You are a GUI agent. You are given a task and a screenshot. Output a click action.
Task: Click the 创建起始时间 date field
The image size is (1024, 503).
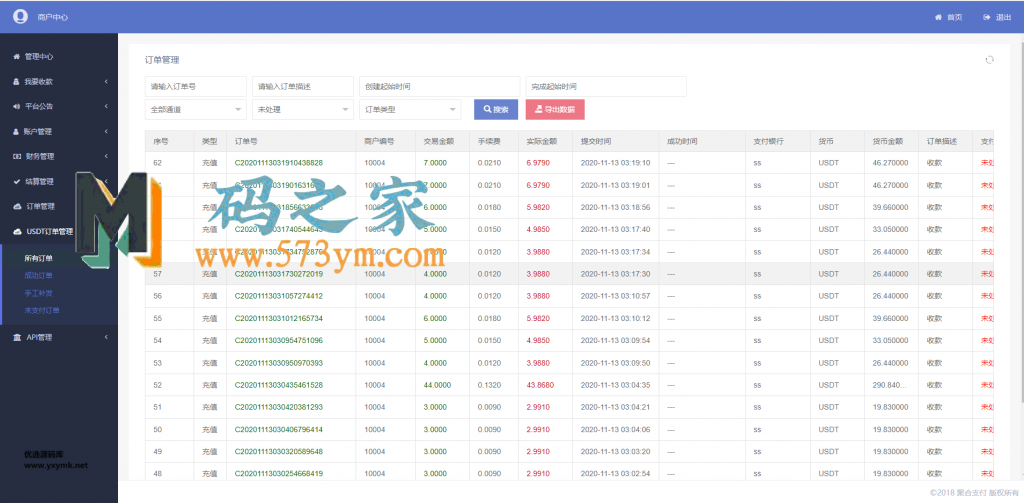tap(440, 86)
